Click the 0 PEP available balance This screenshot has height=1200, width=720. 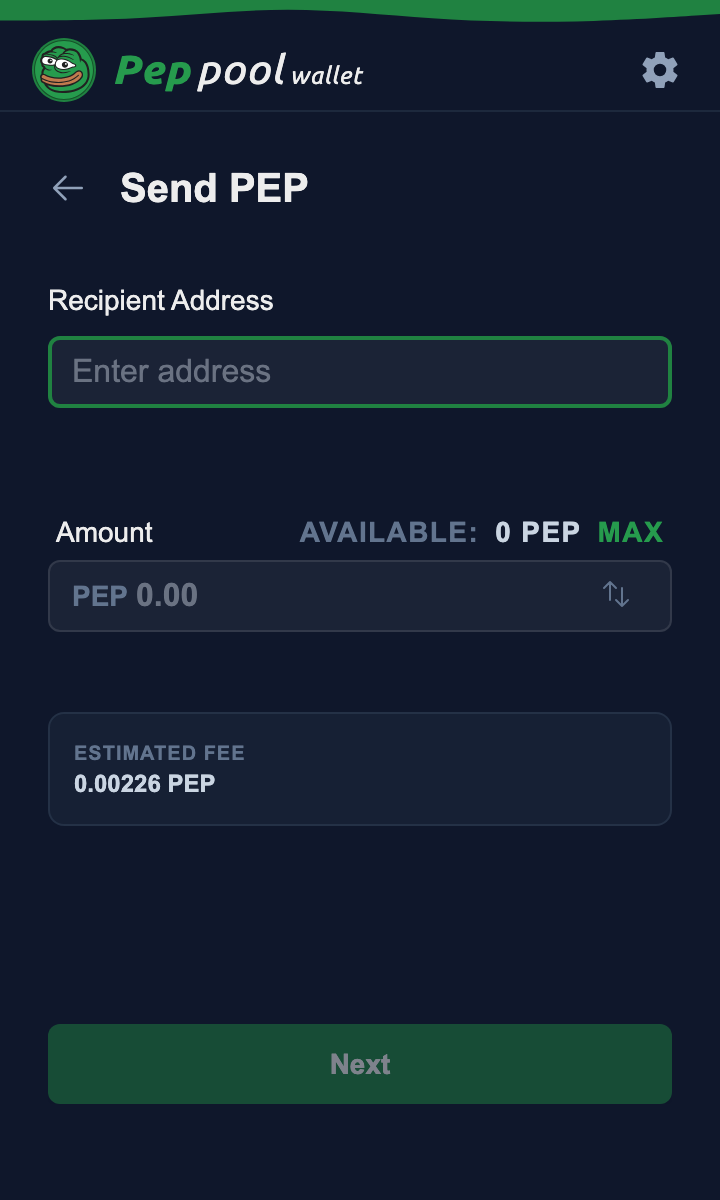coord(537,532)
